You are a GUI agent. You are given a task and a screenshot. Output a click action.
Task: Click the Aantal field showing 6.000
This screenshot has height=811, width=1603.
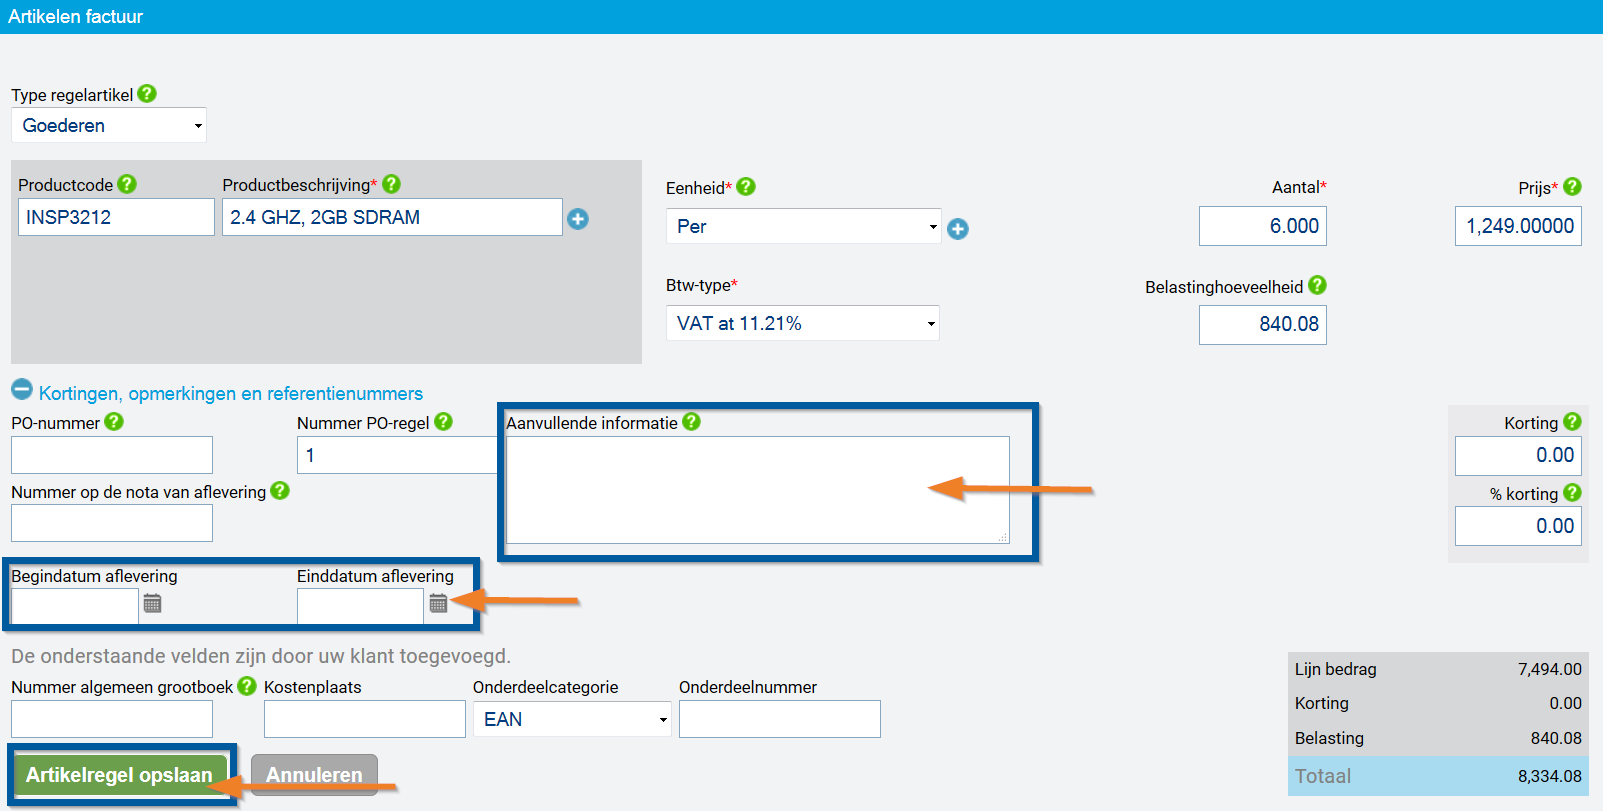[x=1263, y=226]
